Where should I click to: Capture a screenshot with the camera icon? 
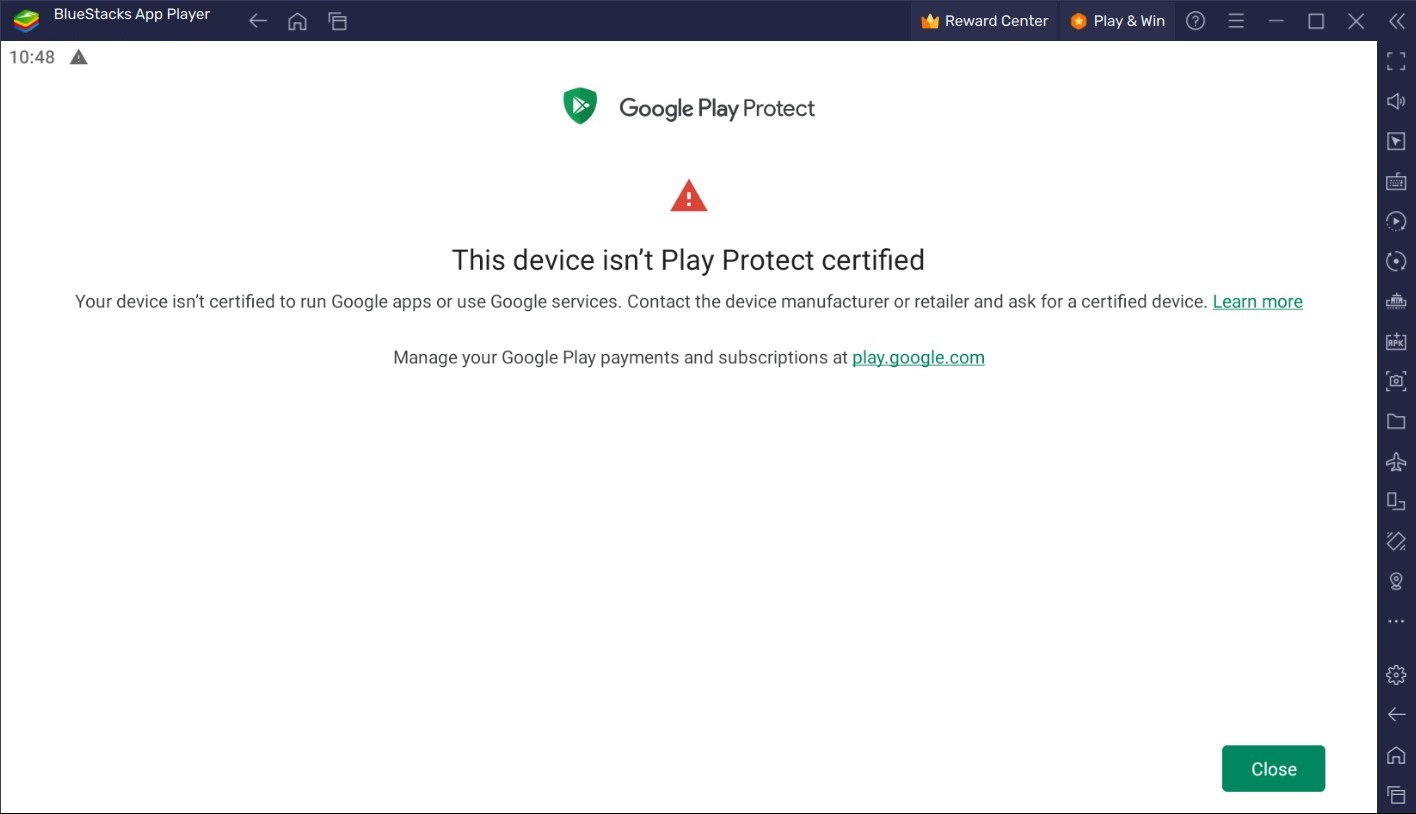click(1395, 380)
